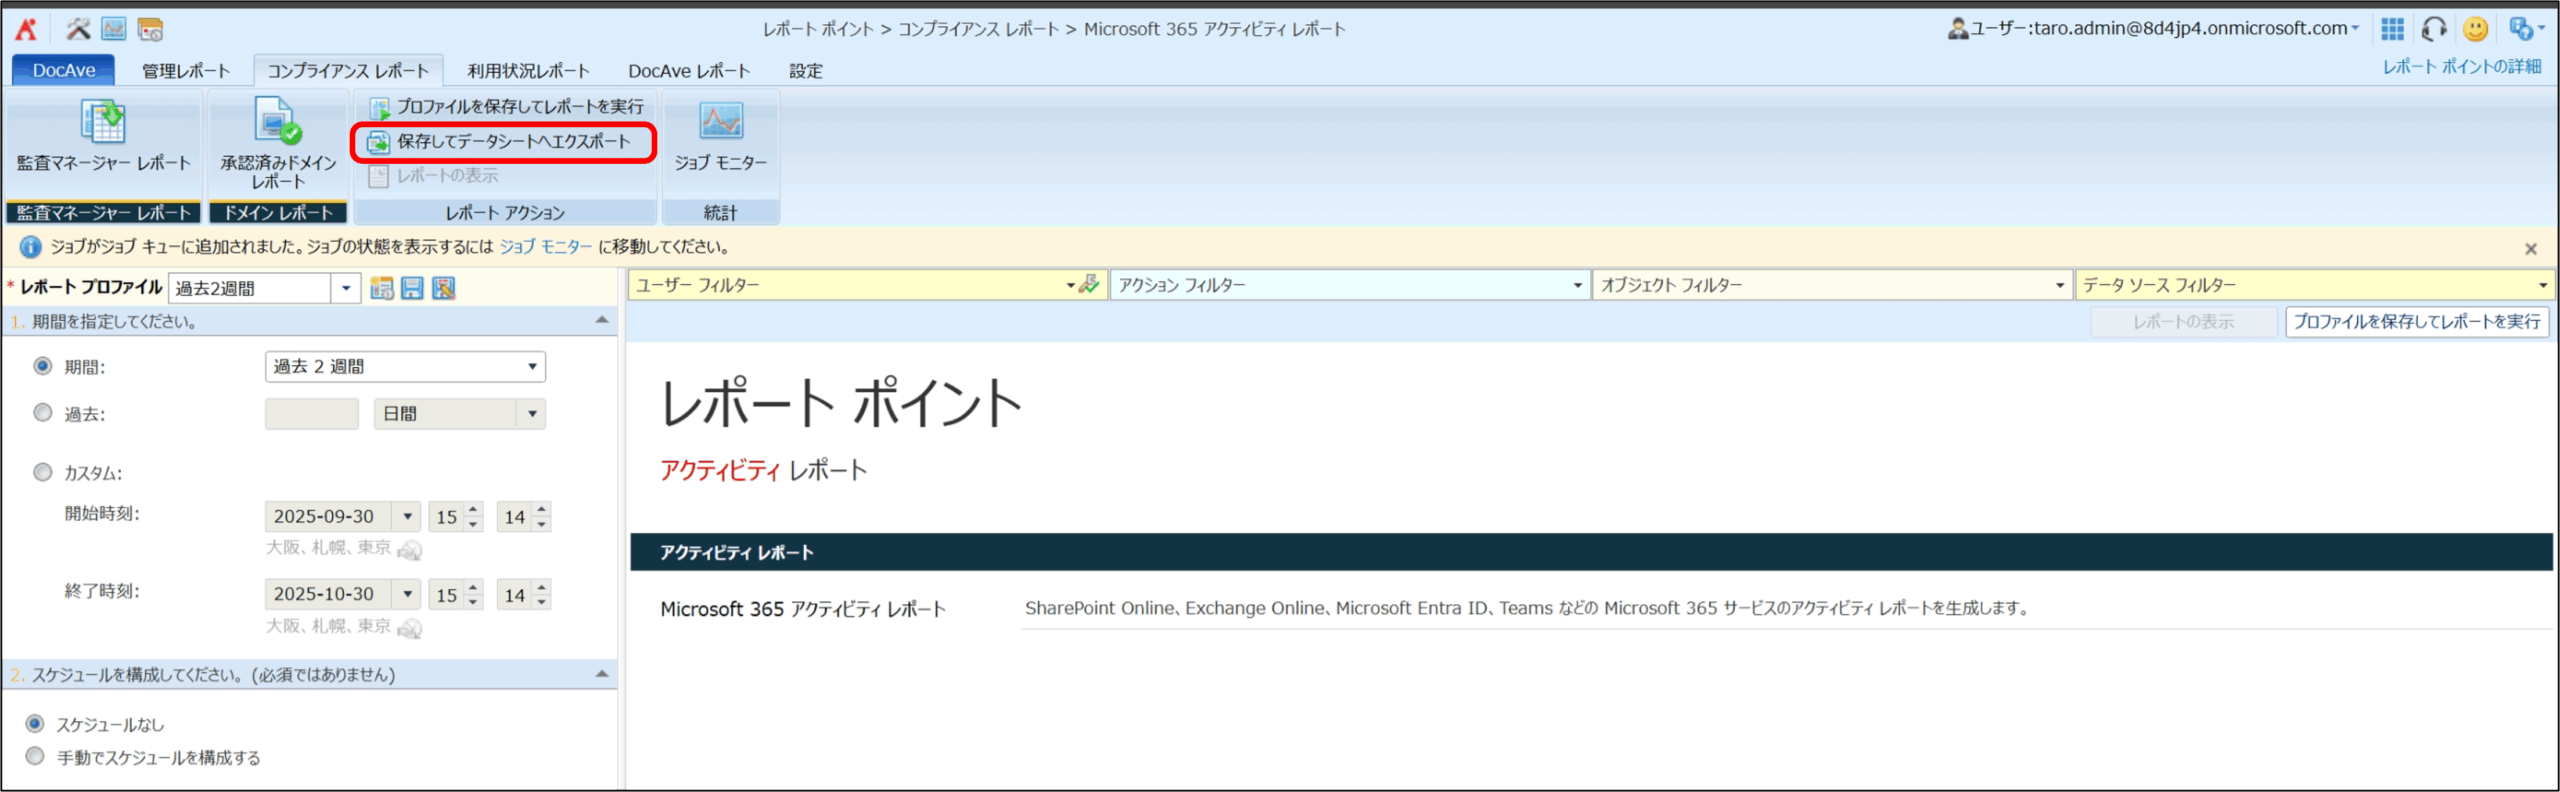Viewport: 2560px width, 792px height.
Task: Click the プロファイルを保存してレポートを実行 button on right
Action: 2416,322
